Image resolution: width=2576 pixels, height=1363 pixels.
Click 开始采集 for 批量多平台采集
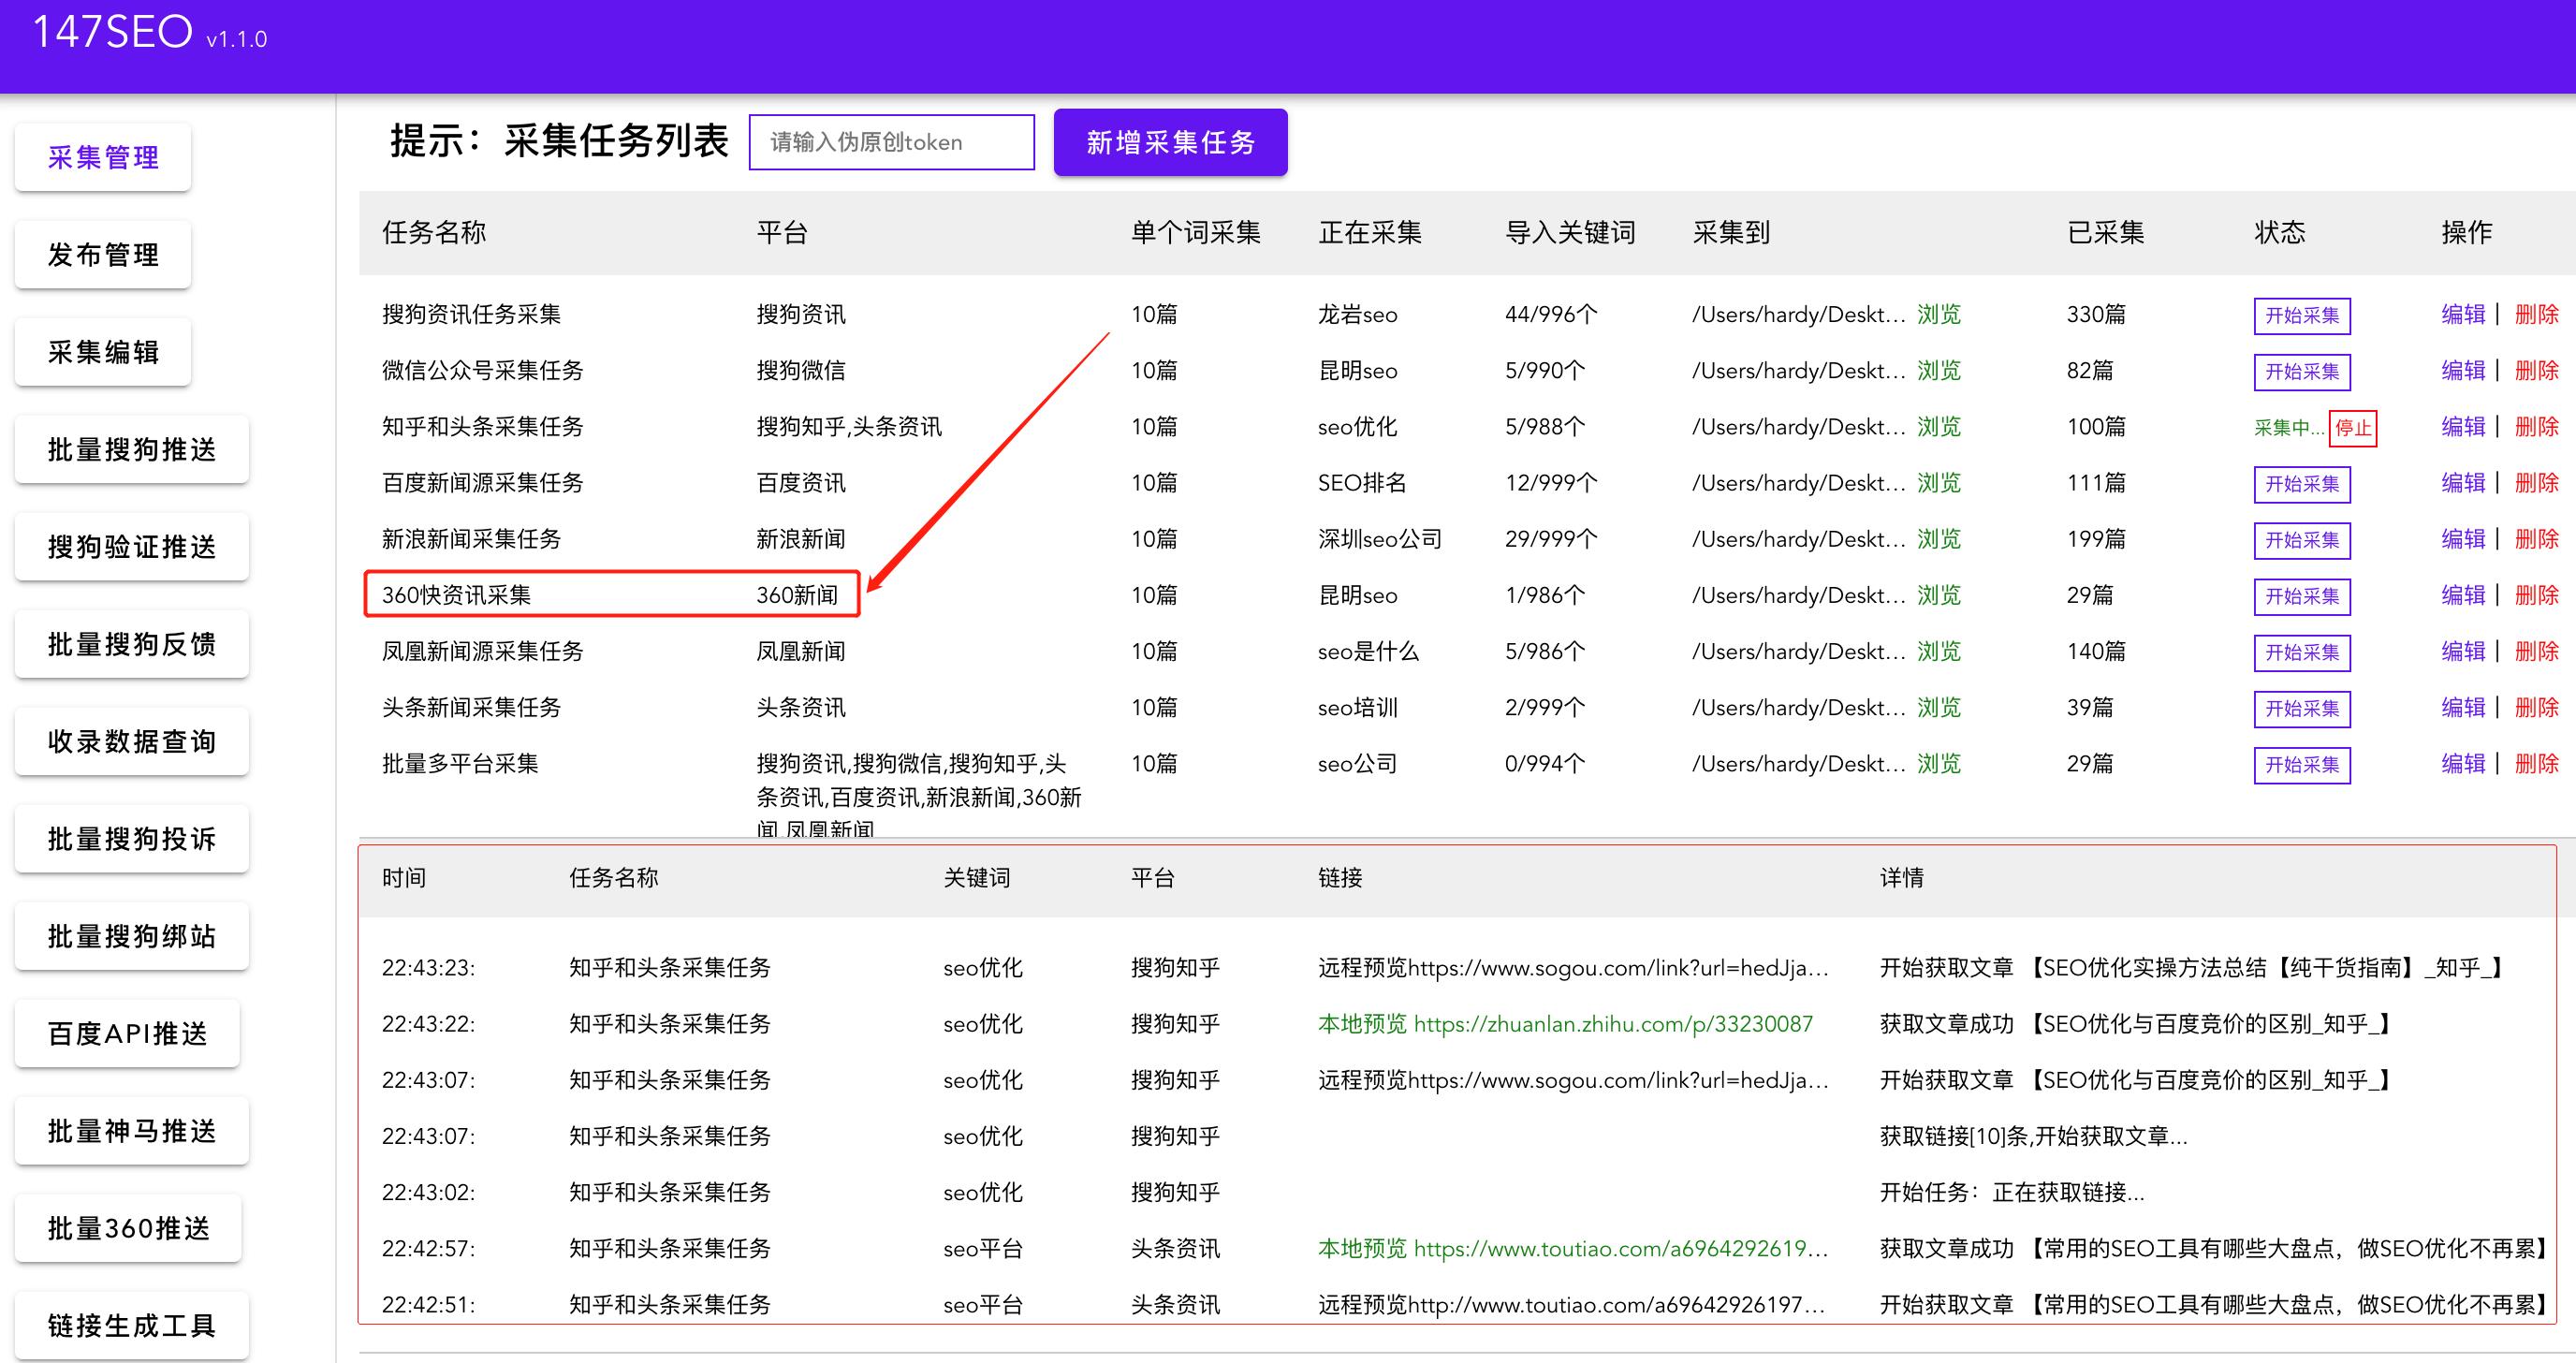click(x=2301, y=764)
